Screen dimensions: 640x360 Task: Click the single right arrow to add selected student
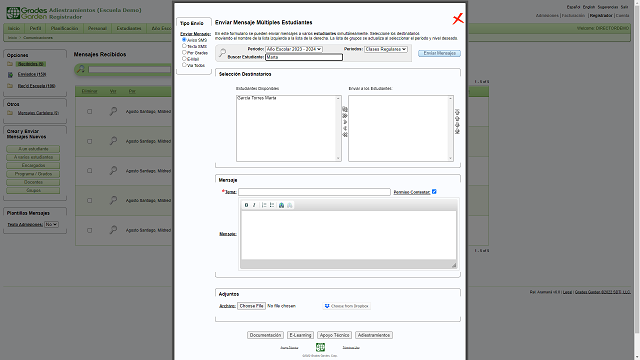click(345, 122)
